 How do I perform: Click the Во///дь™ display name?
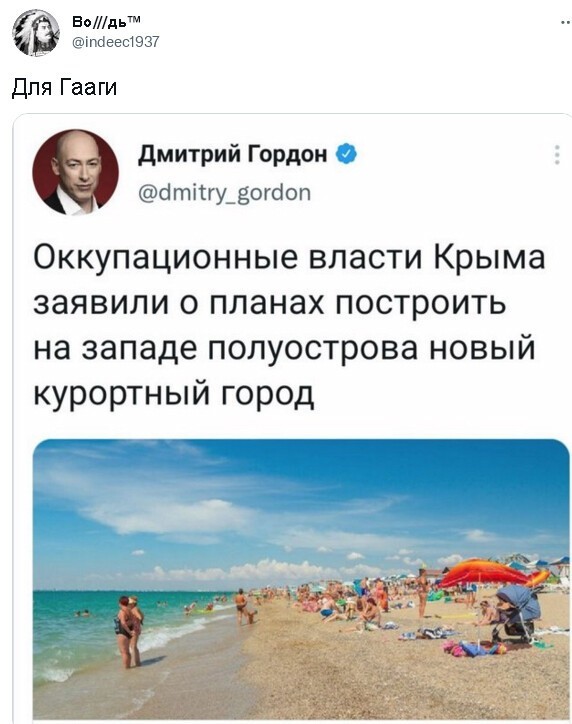pyautogui.click(x=107, y=22)
